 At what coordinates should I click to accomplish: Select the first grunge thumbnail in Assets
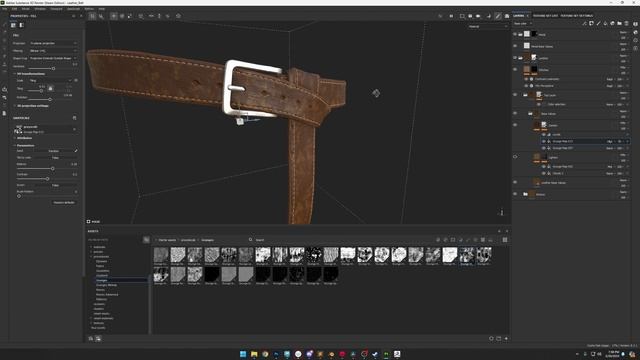[x=161, y=256]
